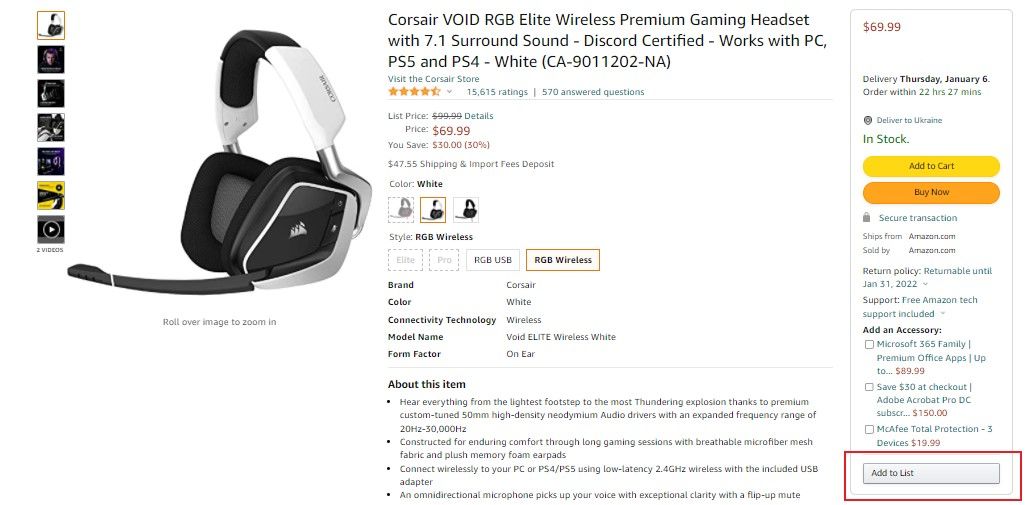Viewport: 1033px width, 505px height.
Task: Play the product videos thumbnail
Action: [x=51, y=230]
